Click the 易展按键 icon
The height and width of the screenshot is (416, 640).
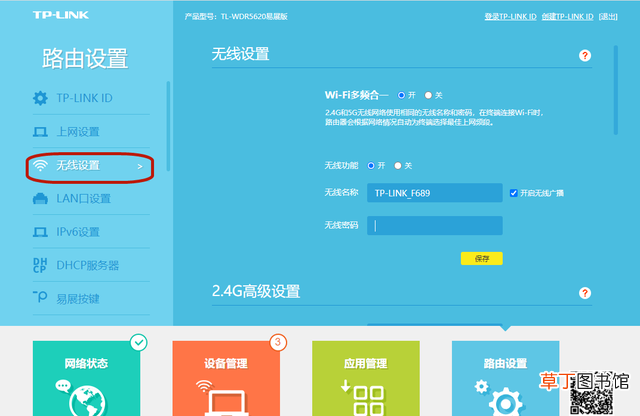coord(40,297)
